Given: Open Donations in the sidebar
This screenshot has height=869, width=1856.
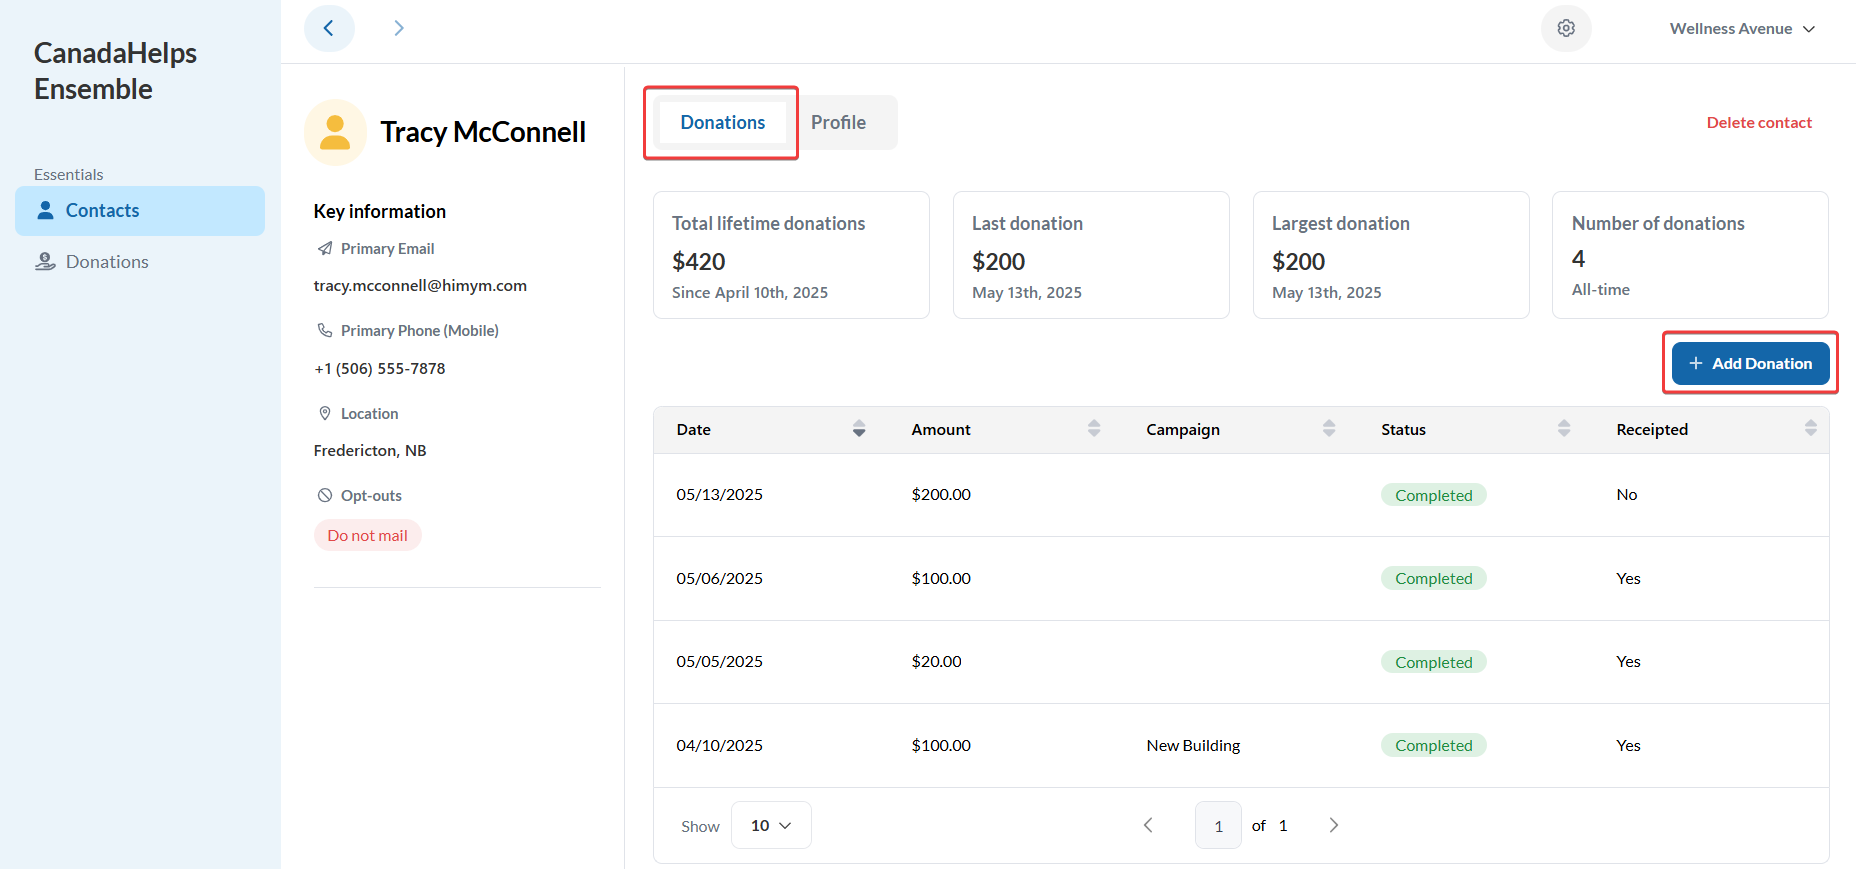Looking at the screenshot, I should coord(107,262).
